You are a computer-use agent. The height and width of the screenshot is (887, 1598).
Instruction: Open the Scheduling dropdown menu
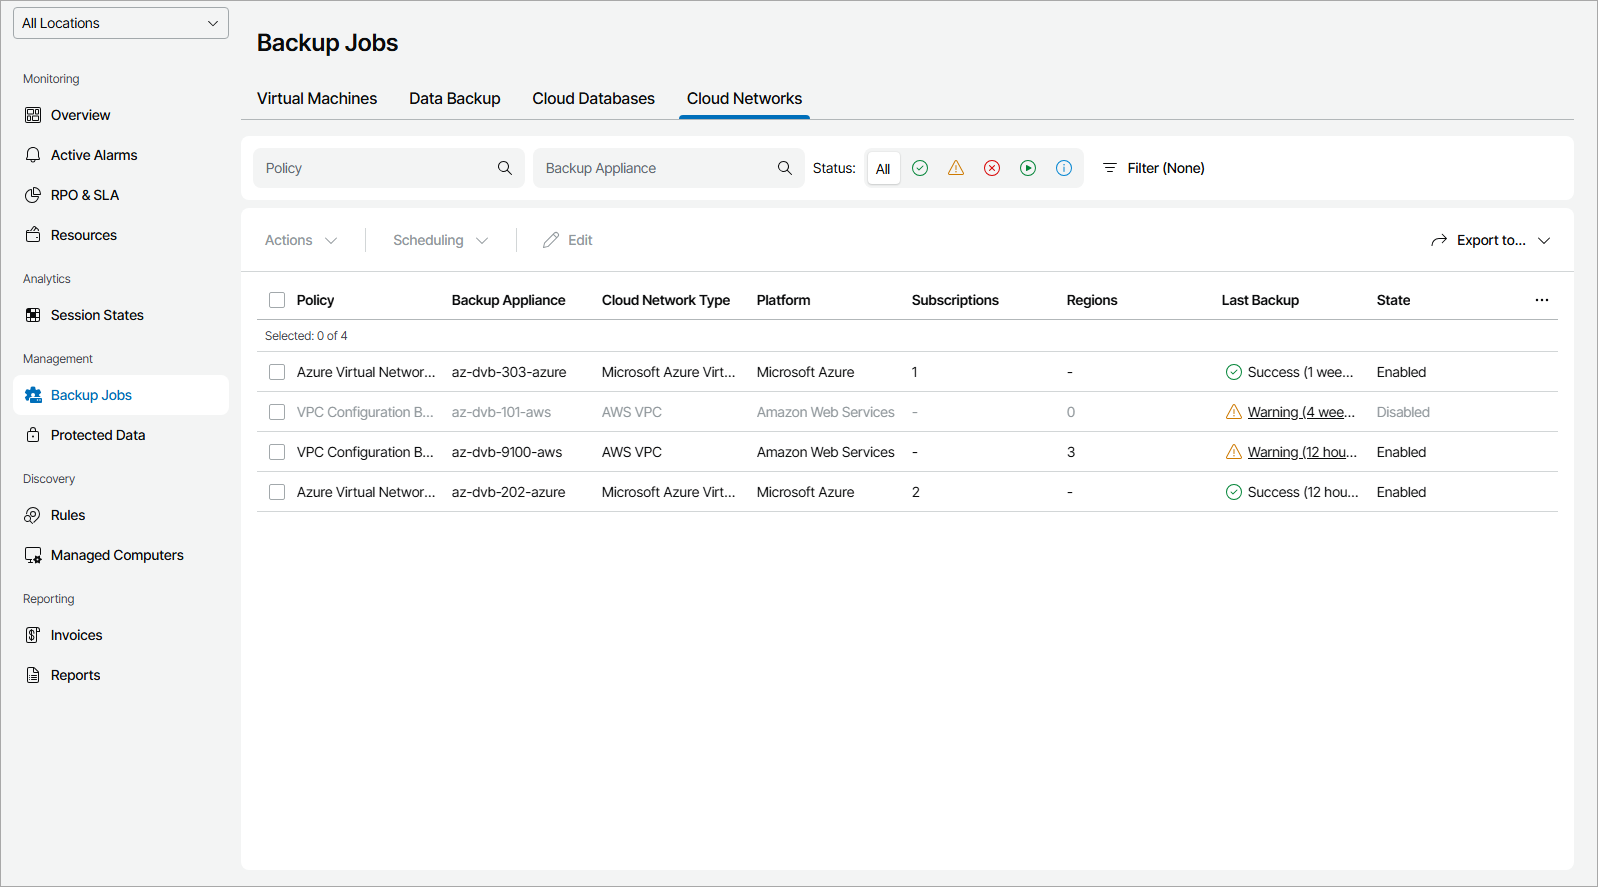click(x=440, y=240)
